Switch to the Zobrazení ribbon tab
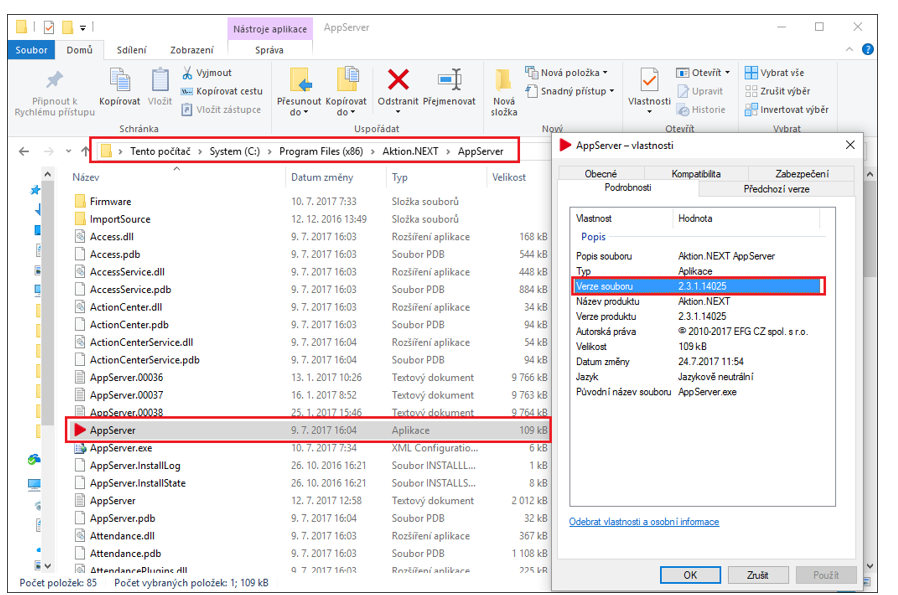 191,50
